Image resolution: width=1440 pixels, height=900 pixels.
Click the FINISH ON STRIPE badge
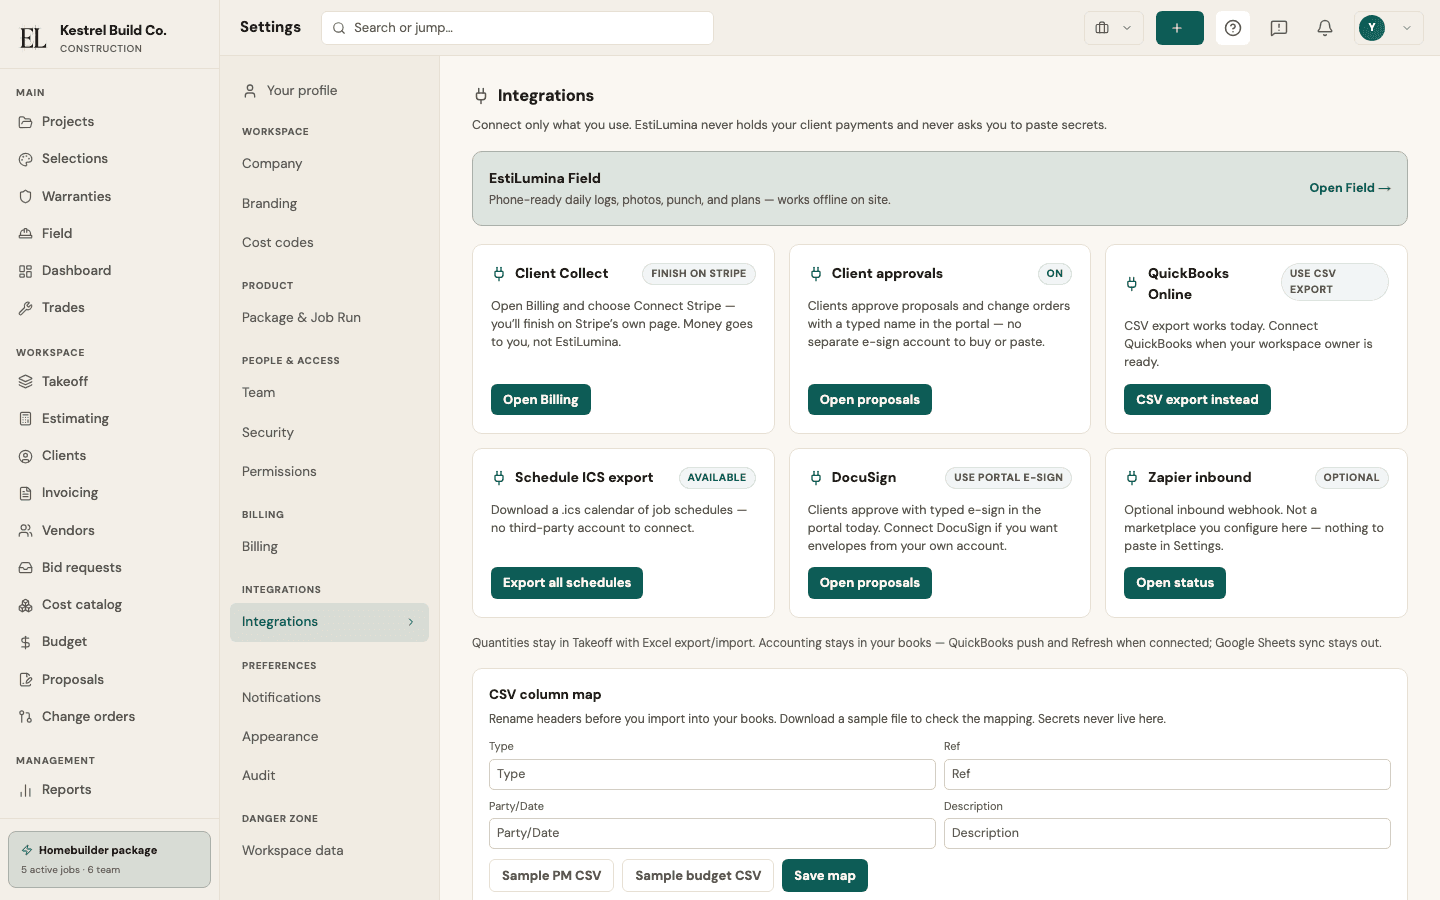(699, 274)
